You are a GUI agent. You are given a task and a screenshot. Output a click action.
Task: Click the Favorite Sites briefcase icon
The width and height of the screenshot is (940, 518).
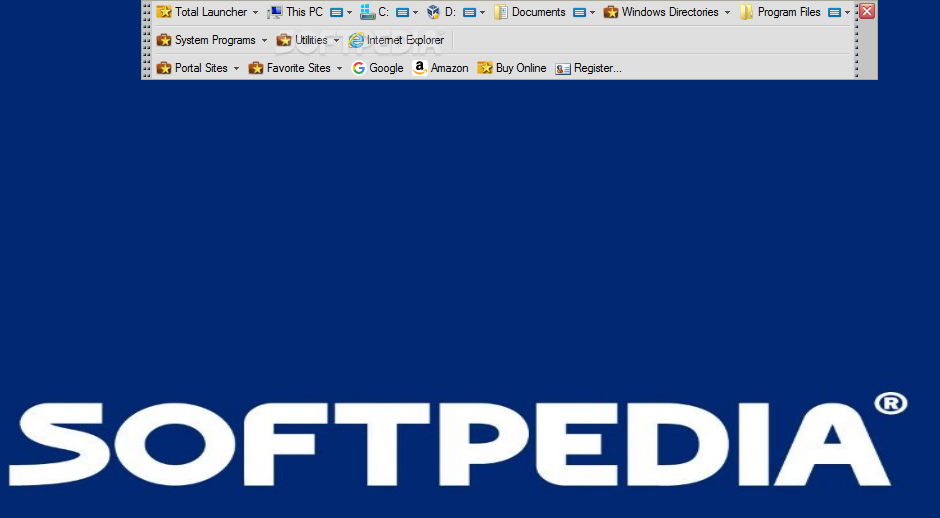(256, 68)
